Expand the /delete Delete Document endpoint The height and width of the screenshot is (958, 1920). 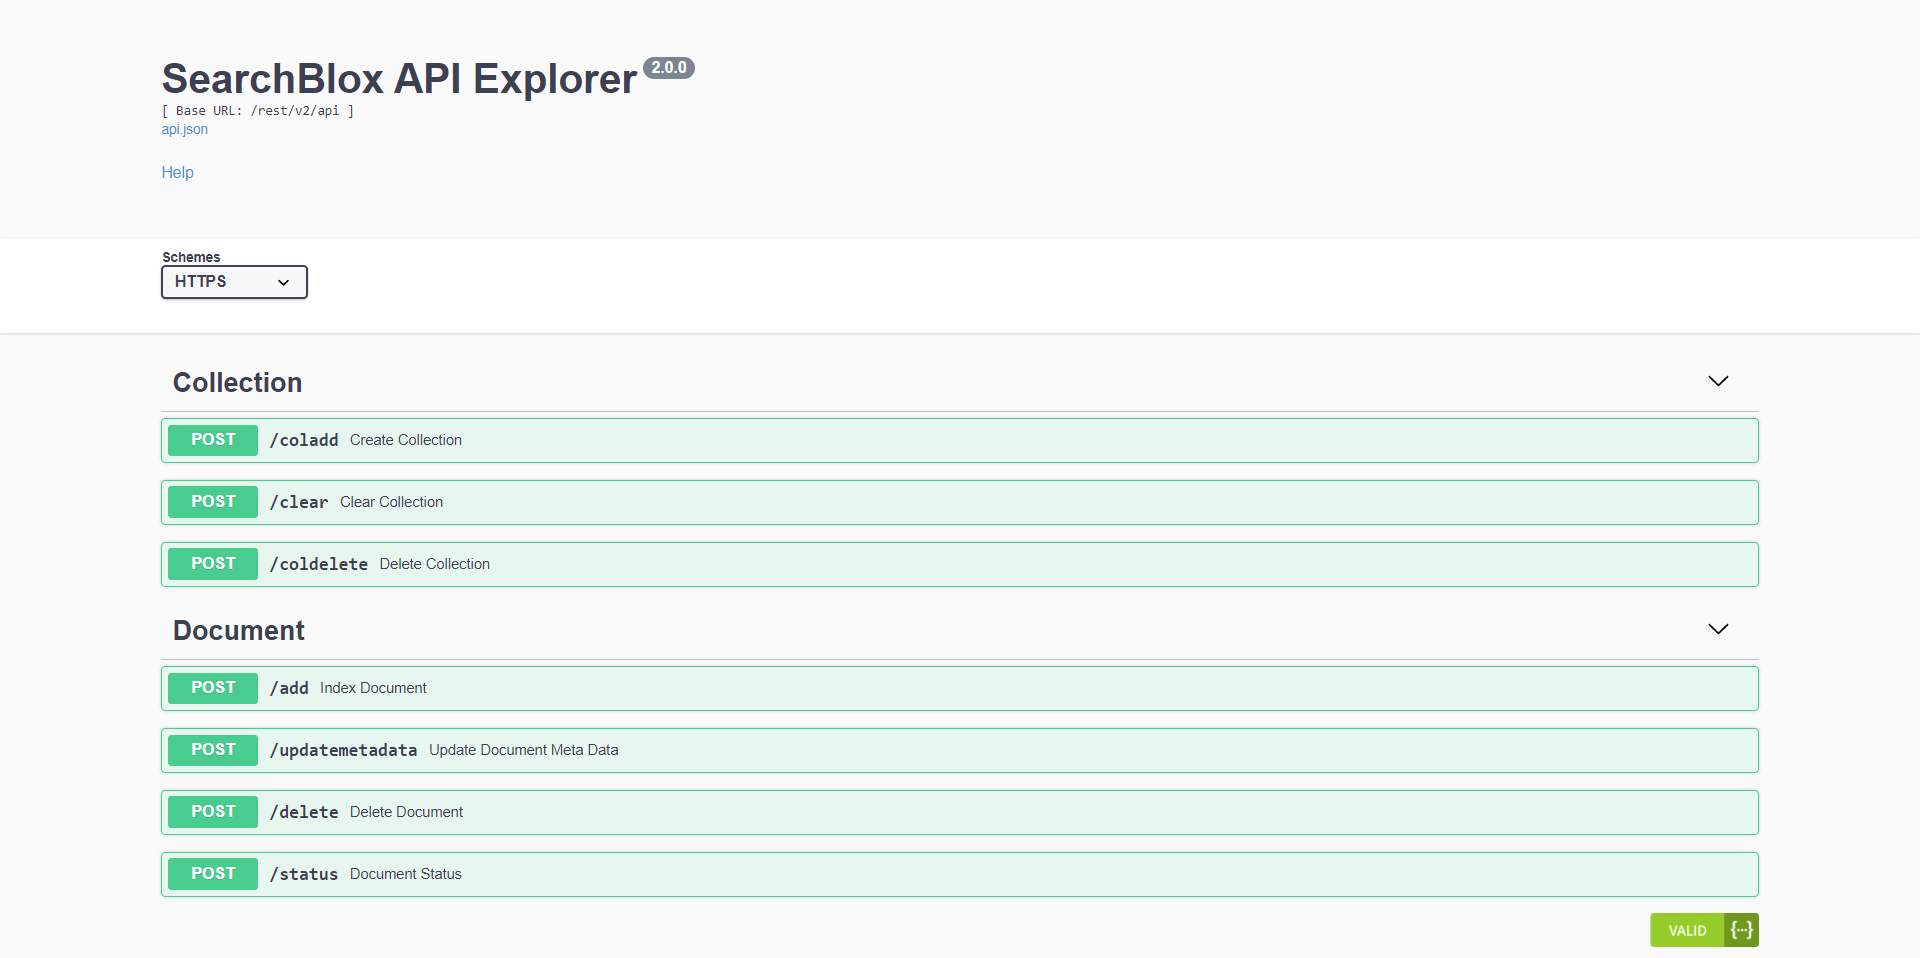pyautogui.click(x=960, y=812)
